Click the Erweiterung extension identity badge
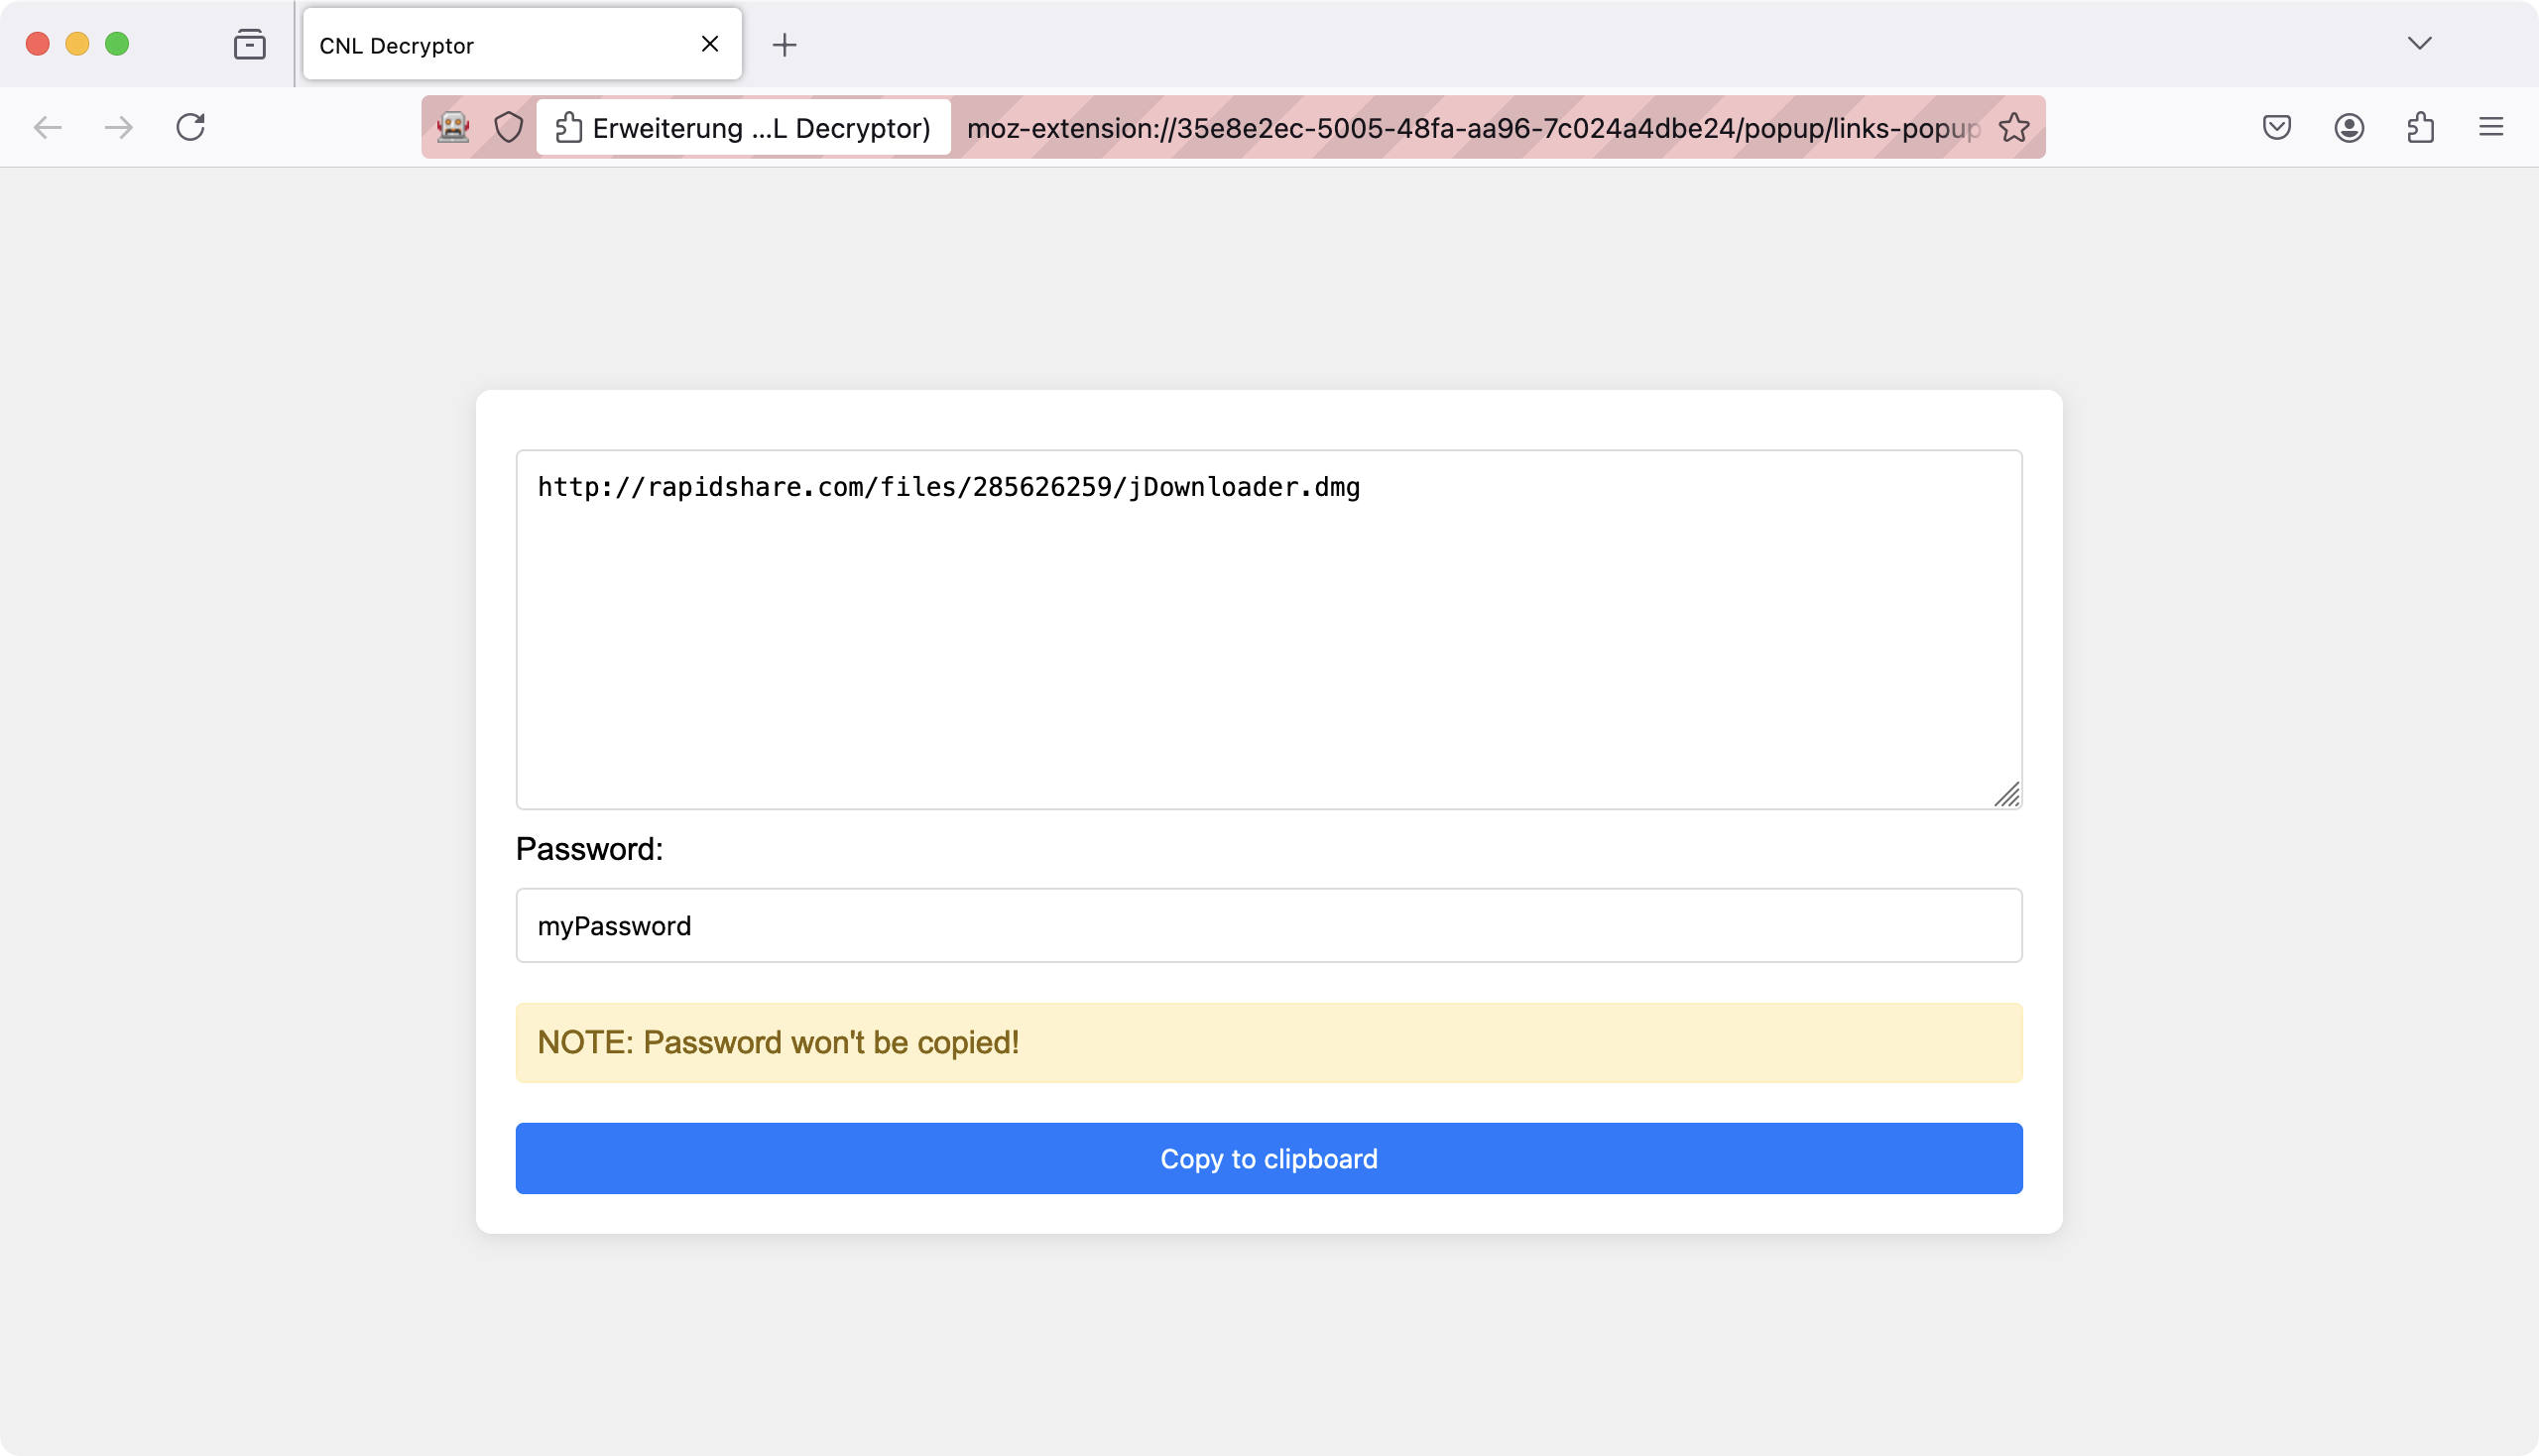Viewport: 2539px width, 1456px height. pos(743,127)
